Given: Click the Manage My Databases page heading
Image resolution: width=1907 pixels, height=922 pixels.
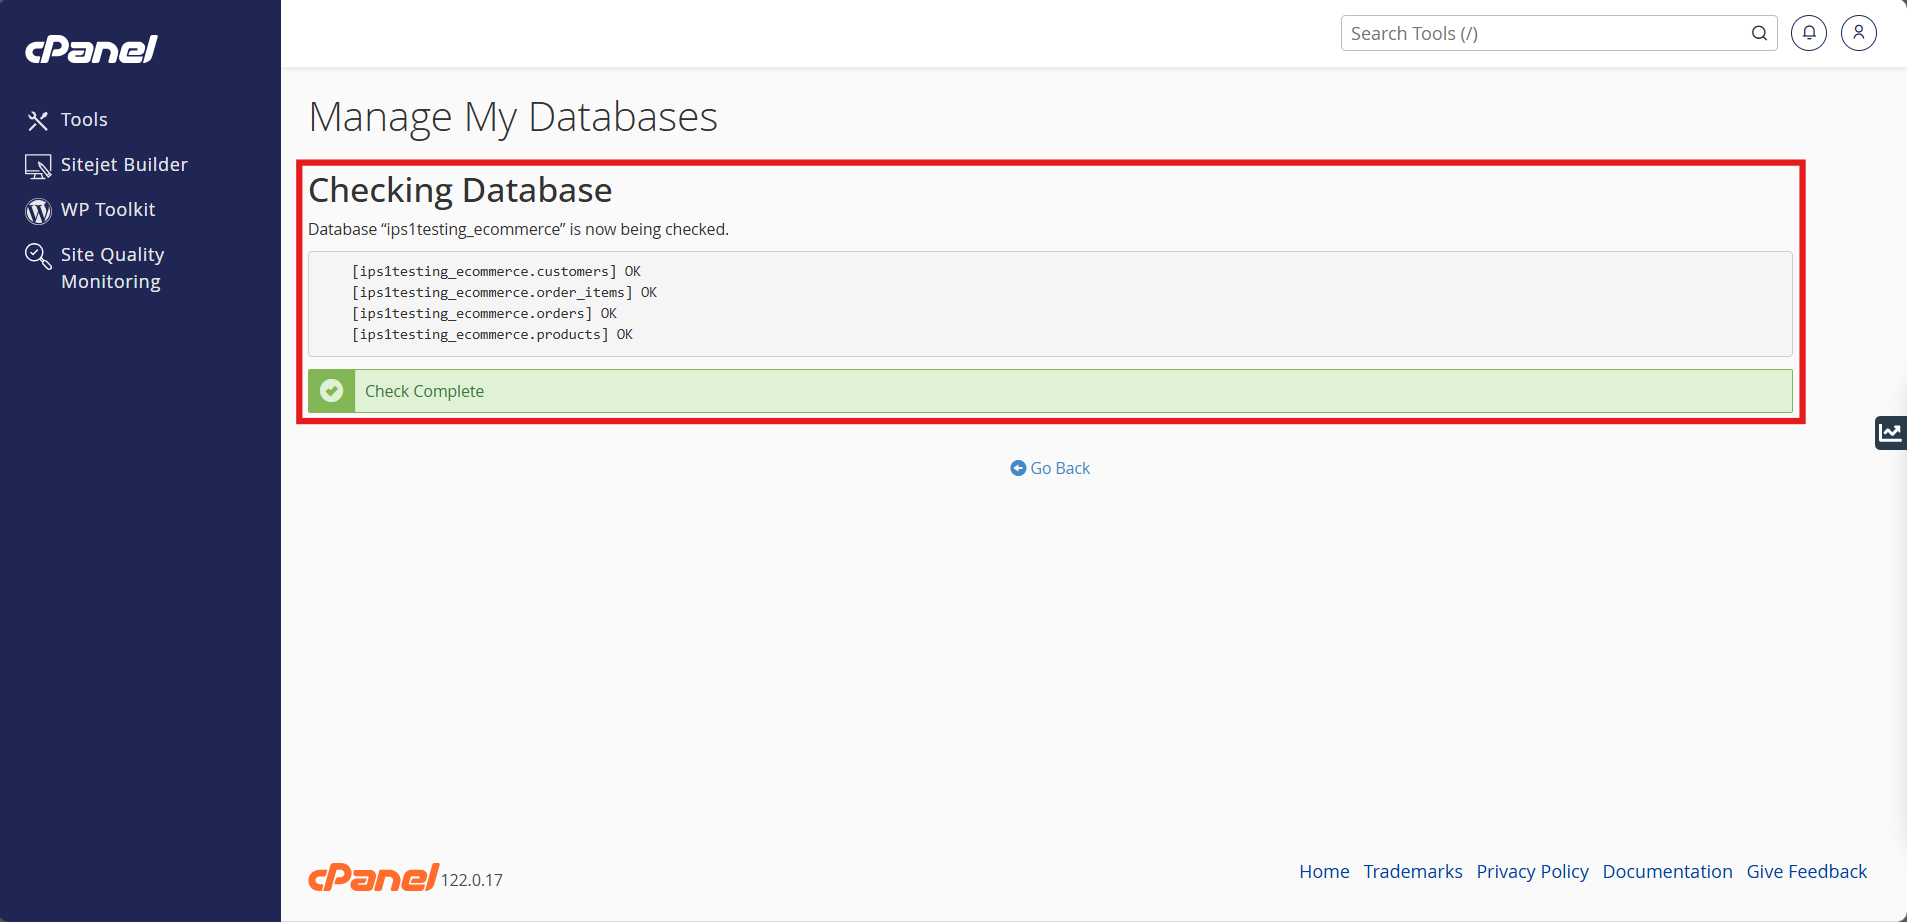Looking at the screenshot, I should pyautogui.click(x=513, y=117).
